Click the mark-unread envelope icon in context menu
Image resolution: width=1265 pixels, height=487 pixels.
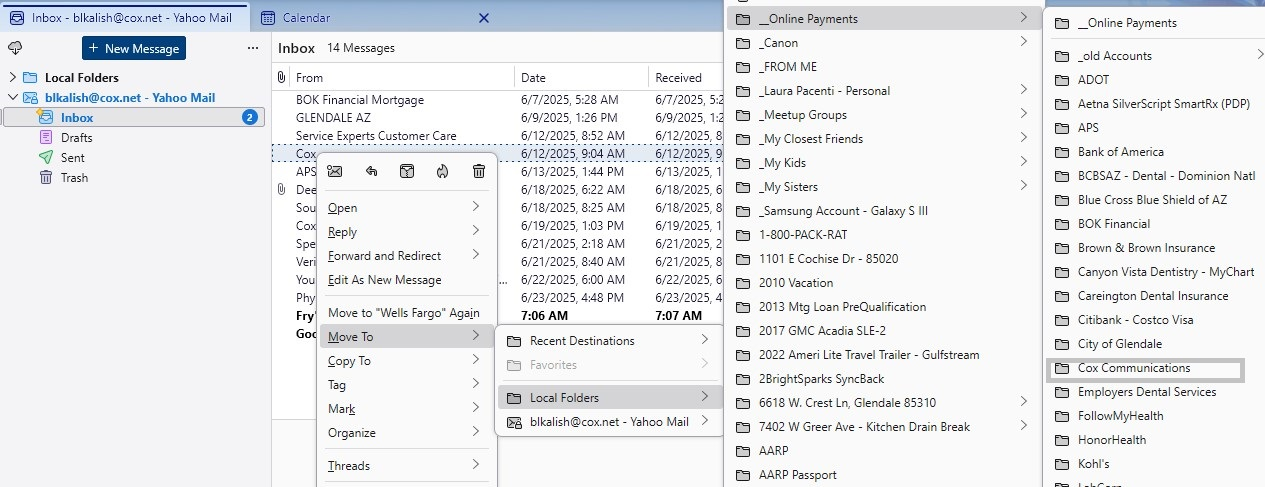click(335, 171)
